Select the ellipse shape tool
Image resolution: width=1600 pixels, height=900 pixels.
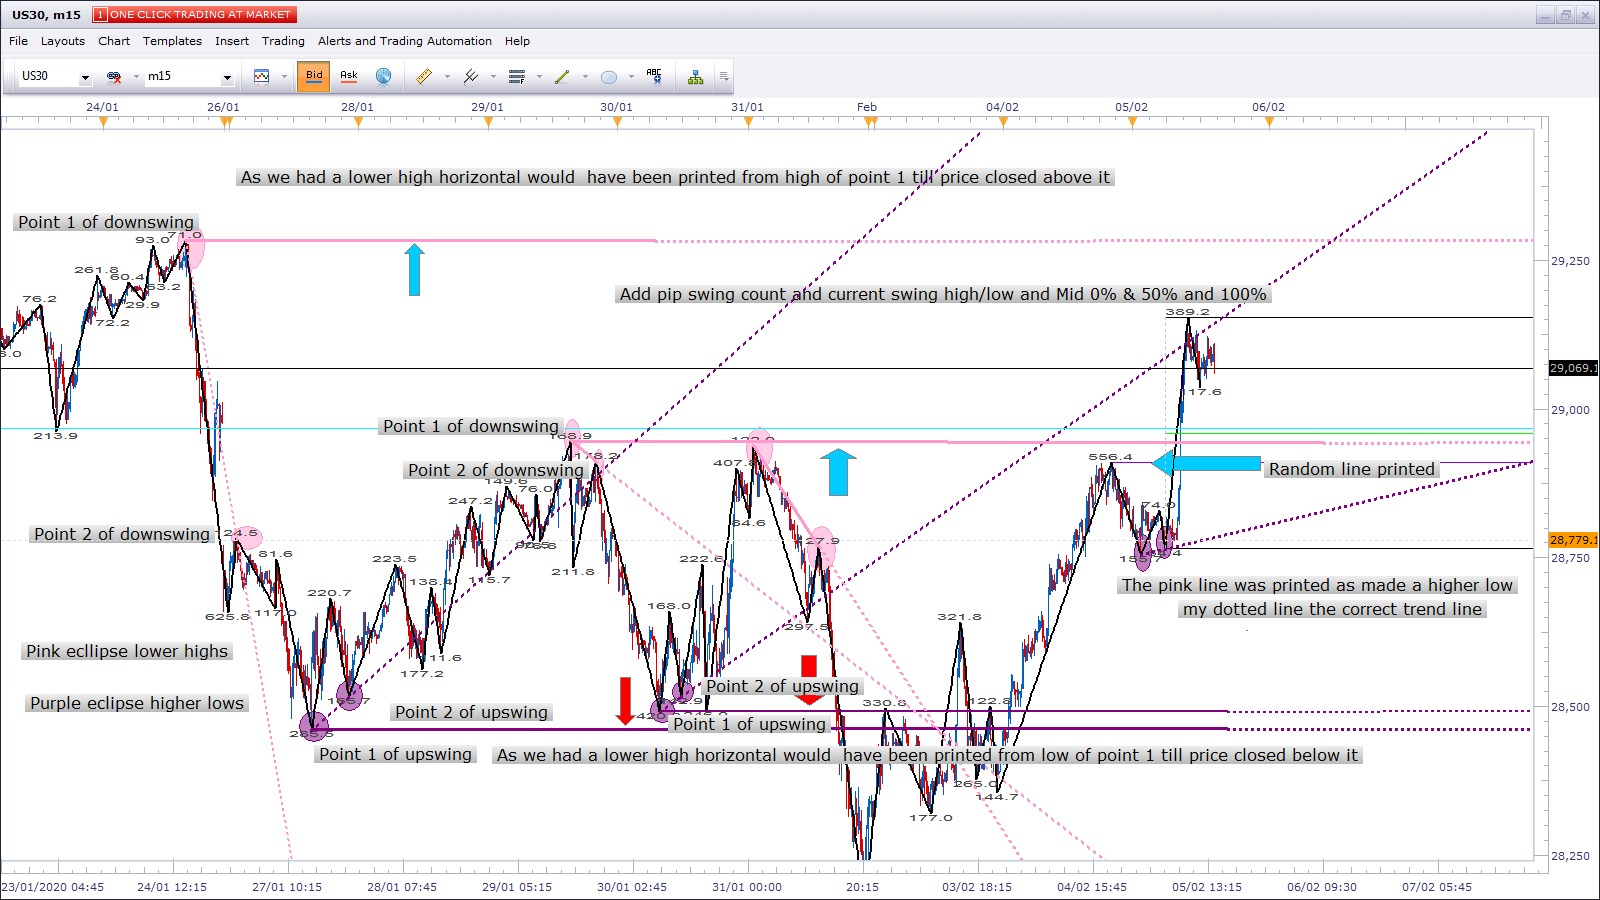[x=609, y=77]
